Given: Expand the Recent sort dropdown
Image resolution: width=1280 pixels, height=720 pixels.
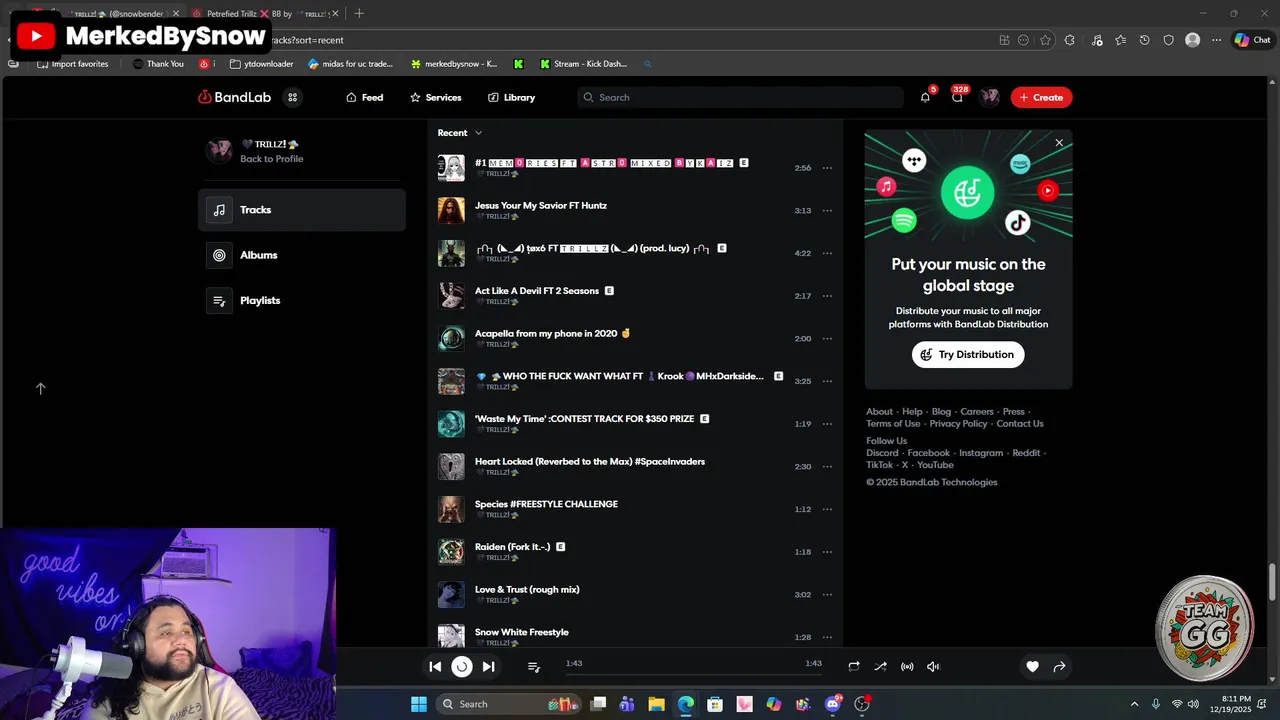Looking at the screenshot, I should click(460, 132).
